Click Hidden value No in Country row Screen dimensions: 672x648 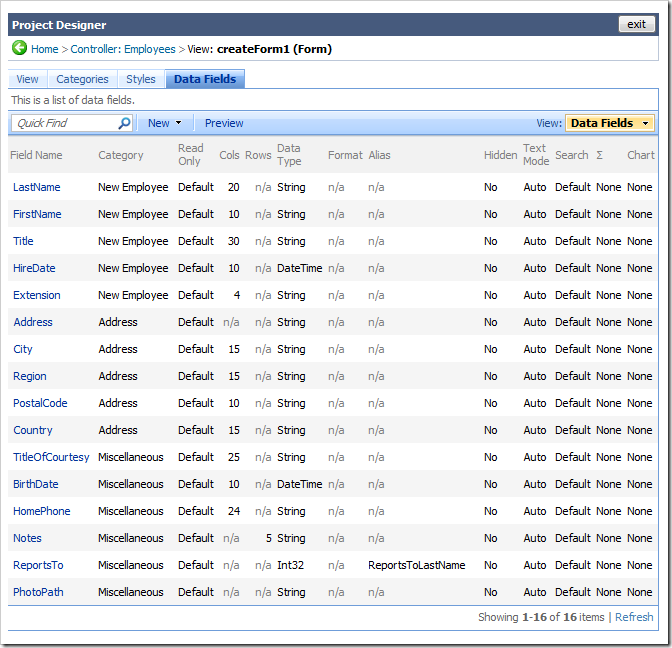coord(491,430)
